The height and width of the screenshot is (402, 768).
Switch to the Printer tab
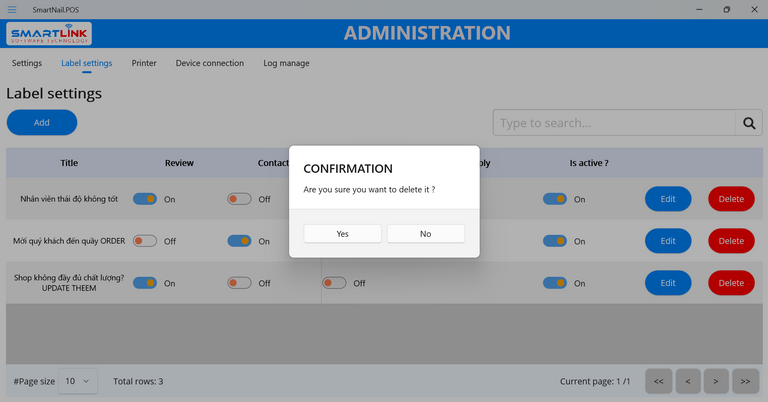(144, 63)
